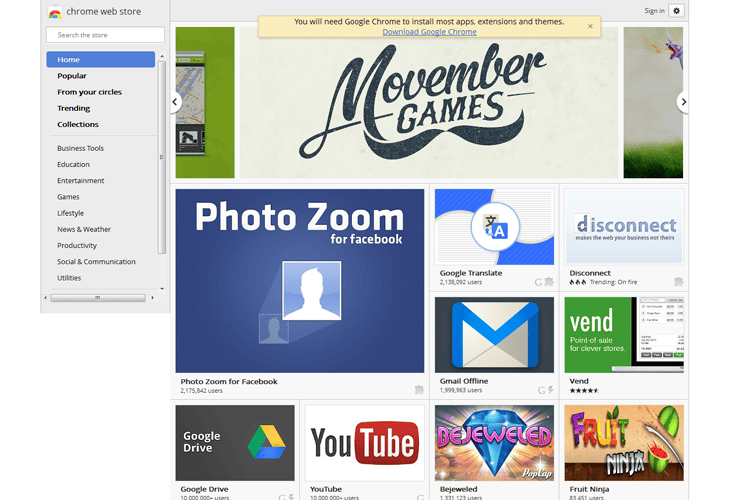Open the Popular section
730x500 pixels.
(72, 76)
